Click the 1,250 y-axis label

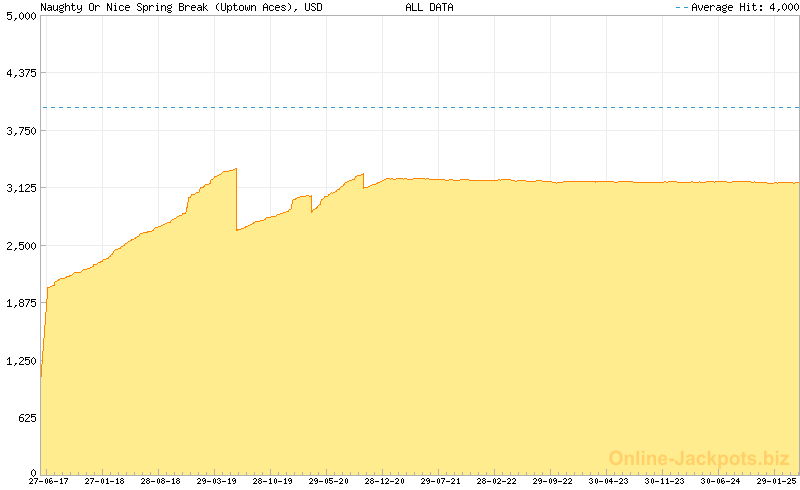(x=20, y=361)
